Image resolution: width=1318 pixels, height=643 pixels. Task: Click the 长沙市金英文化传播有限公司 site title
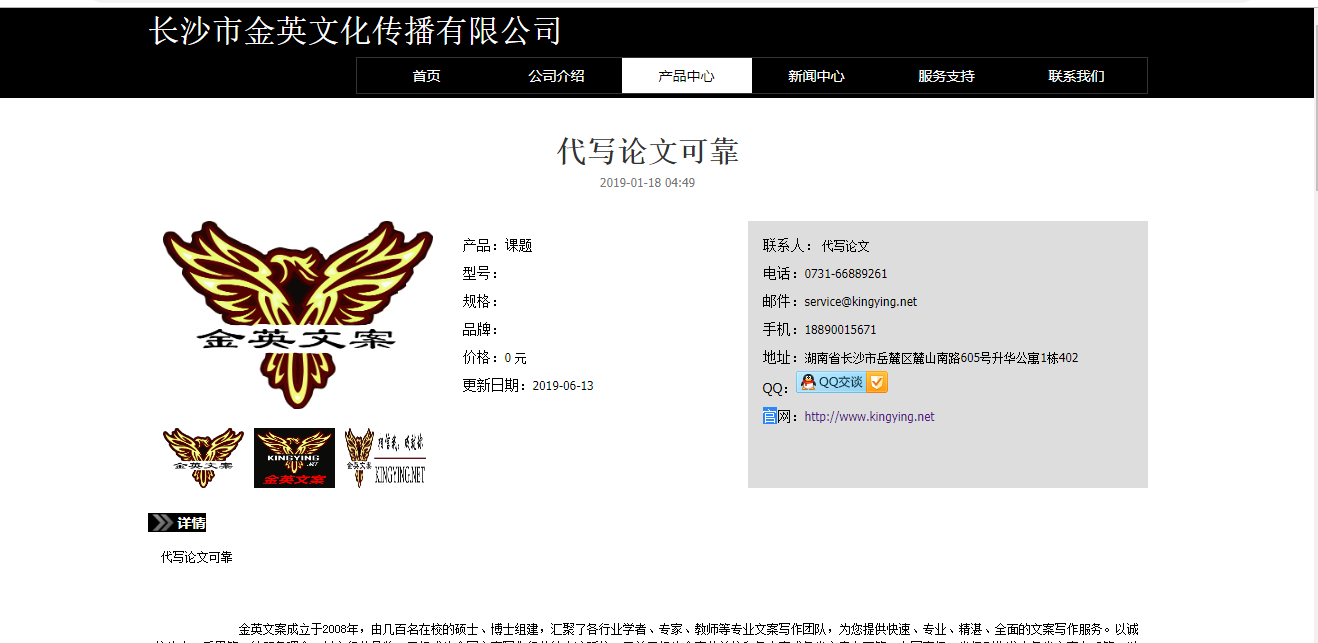click(x=355, y=31)
